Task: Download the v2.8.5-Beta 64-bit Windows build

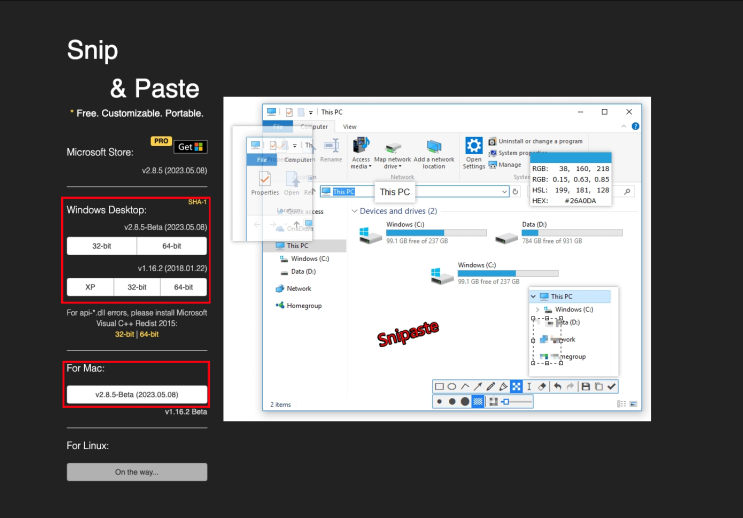Action: pos(172,246)
